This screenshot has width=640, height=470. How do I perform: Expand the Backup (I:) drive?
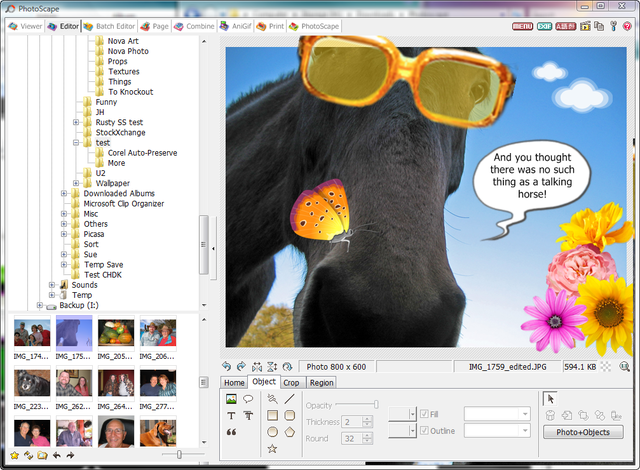coord(39,305)
